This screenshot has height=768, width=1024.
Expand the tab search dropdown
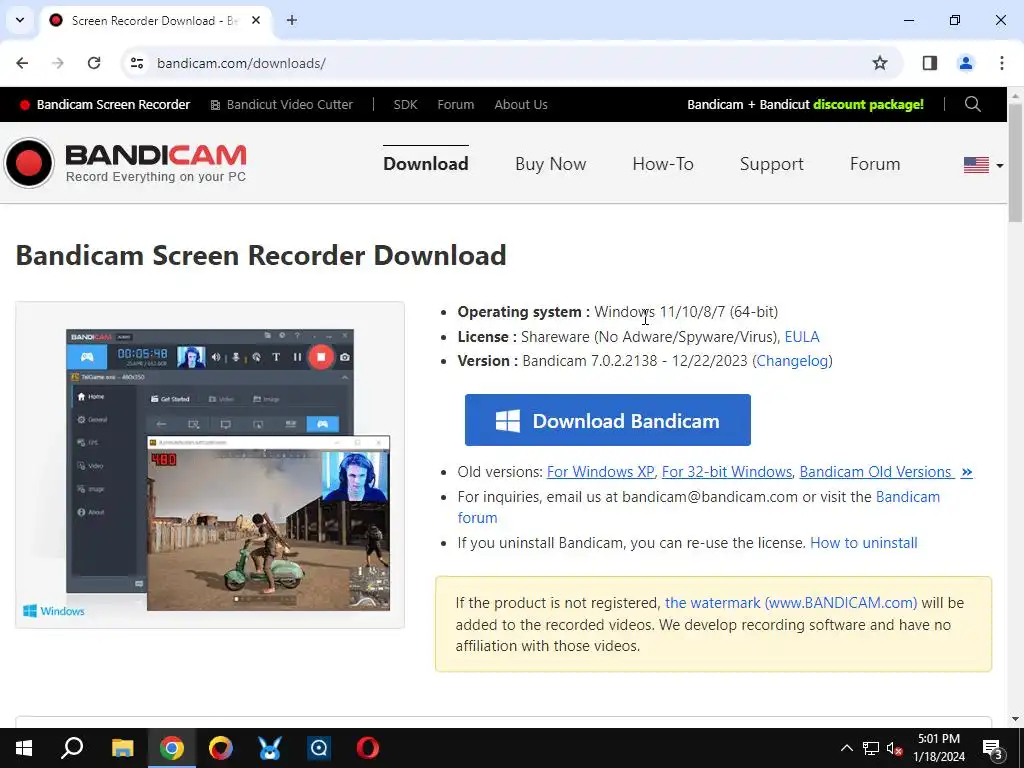[20, 20]
